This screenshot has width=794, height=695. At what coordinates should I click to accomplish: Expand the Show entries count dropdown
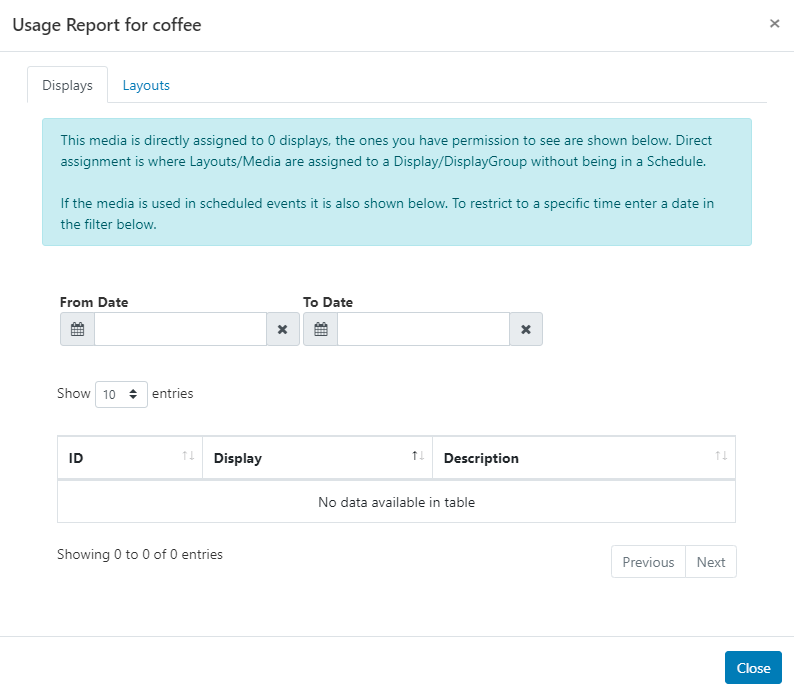tap(121, 394)
